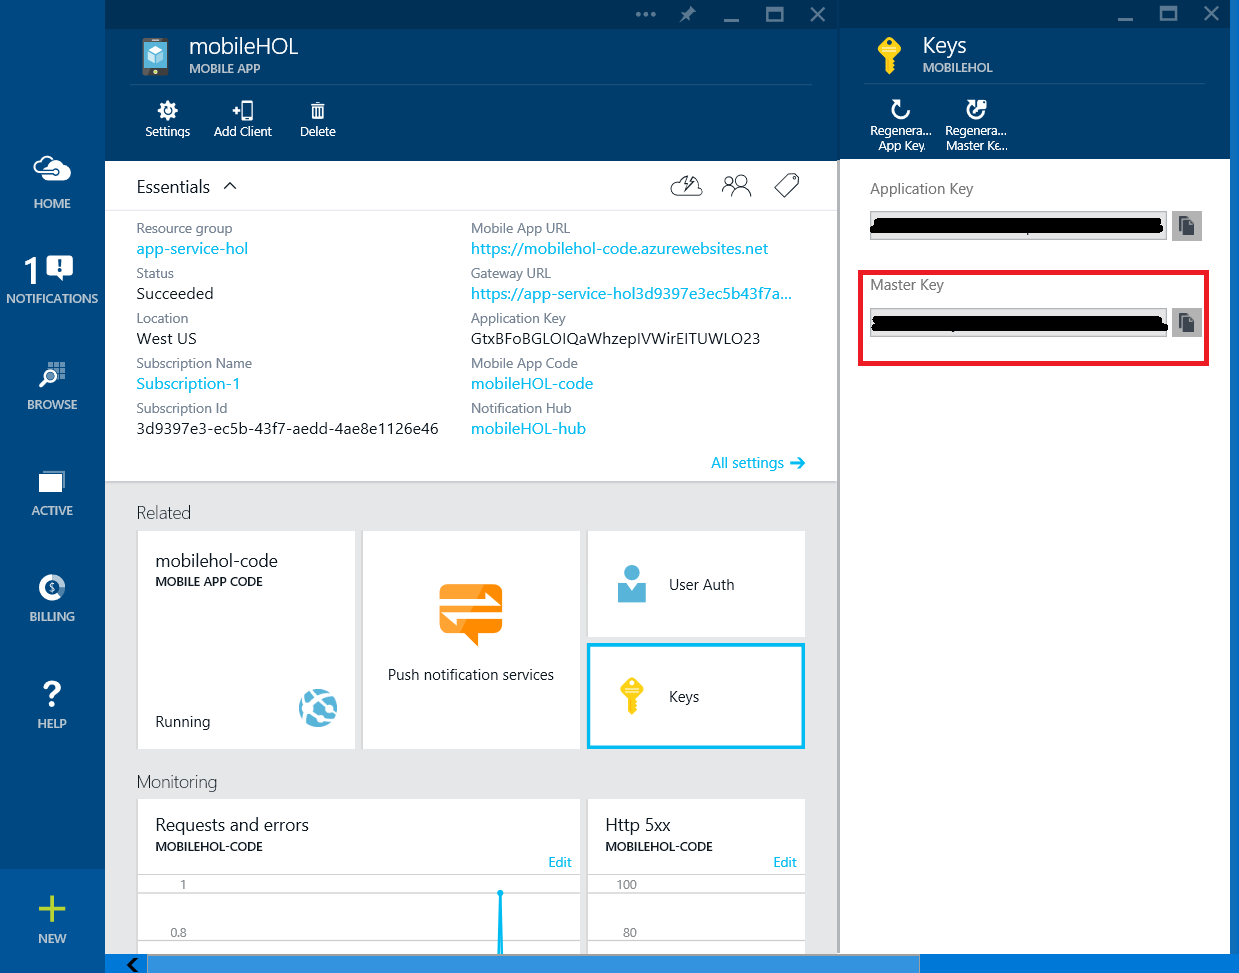1239x973 pixels.
Task: Open the Gateway URL link
Action: 631,294
